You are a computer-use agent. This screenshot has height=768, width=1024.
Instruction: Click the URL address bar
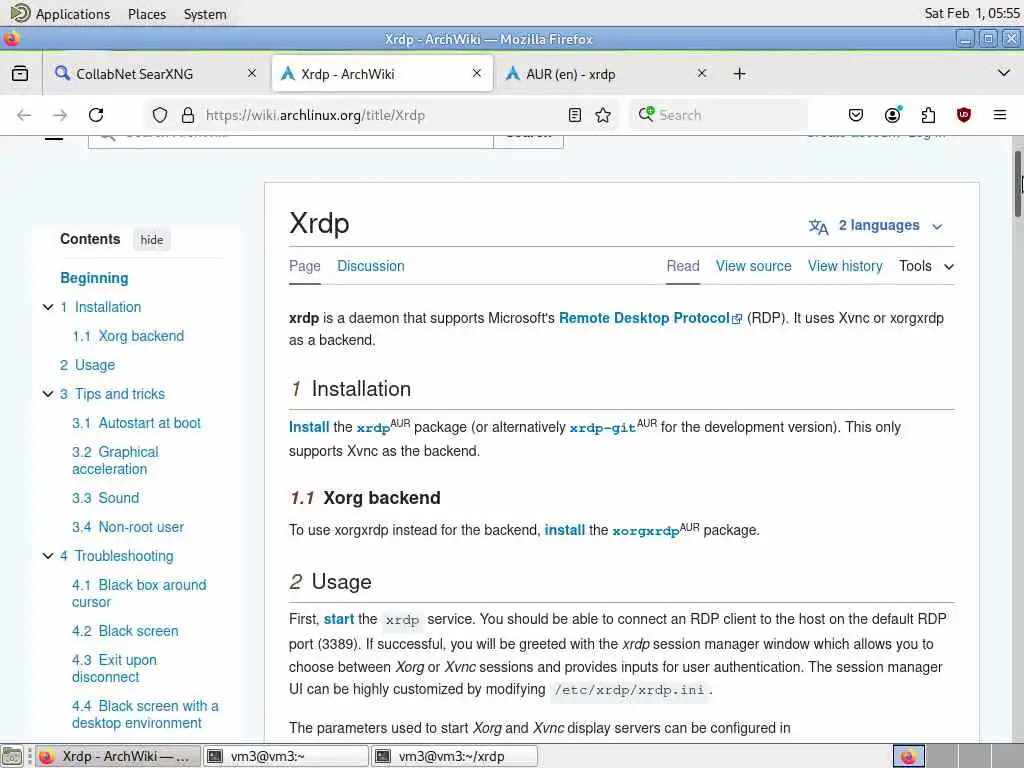[x=382, y=116]
